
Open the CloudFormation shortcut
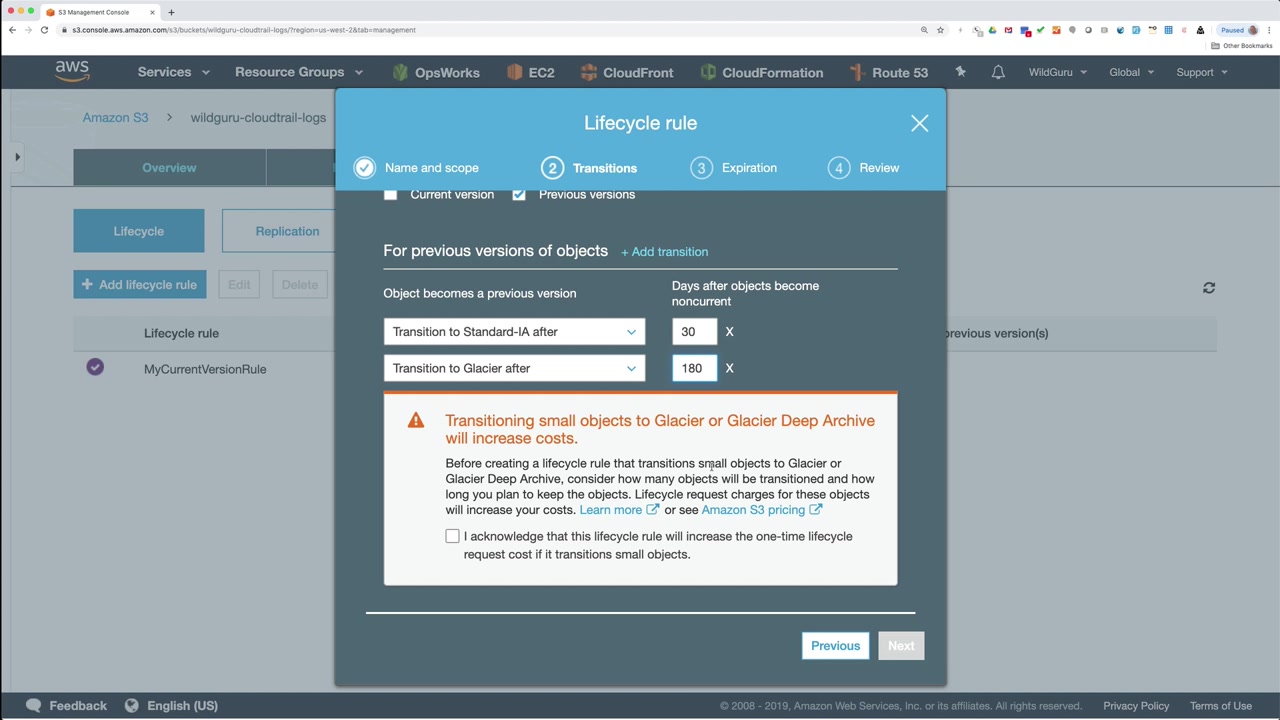[761, 72]
